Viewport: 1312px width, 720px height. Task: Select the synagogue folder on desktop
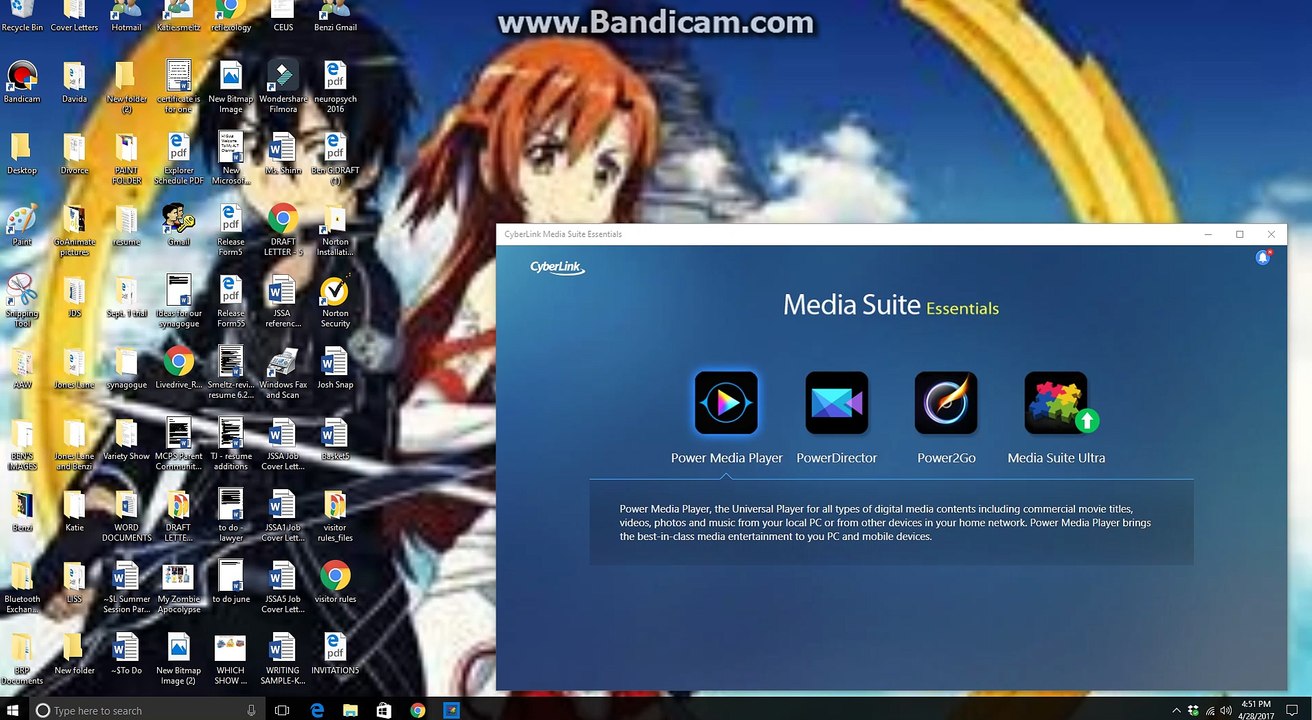pos(126,368)
